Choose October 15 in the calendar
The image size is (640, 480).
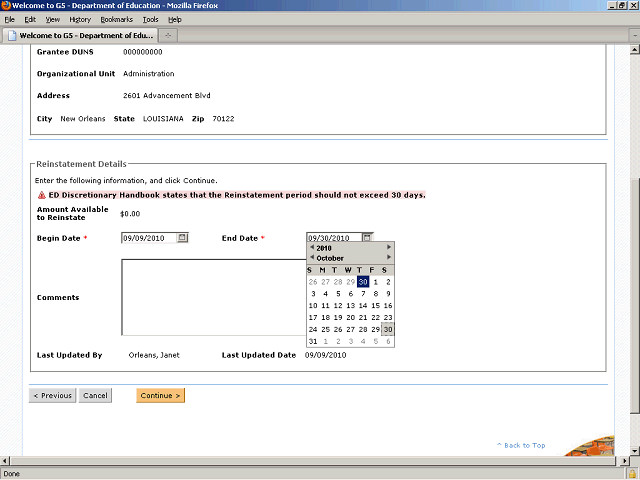[x=376, y=306]
